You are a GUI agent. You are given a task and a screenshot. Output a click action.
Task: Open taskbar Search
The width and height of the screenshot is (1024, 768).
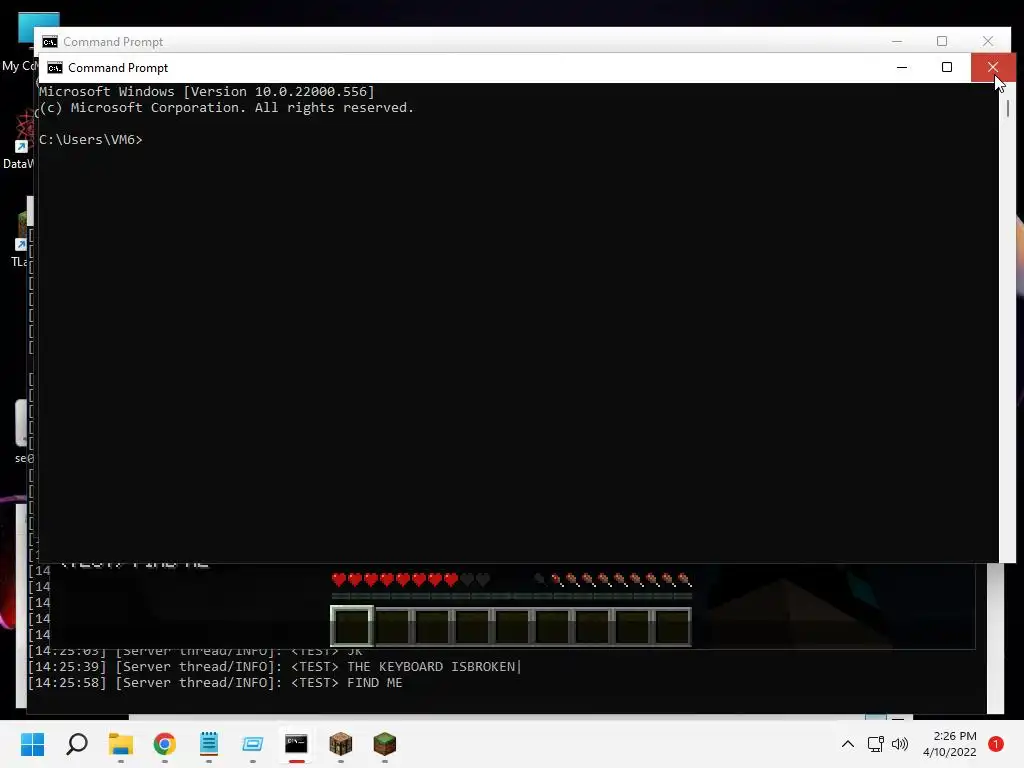(x=76, y=744)
